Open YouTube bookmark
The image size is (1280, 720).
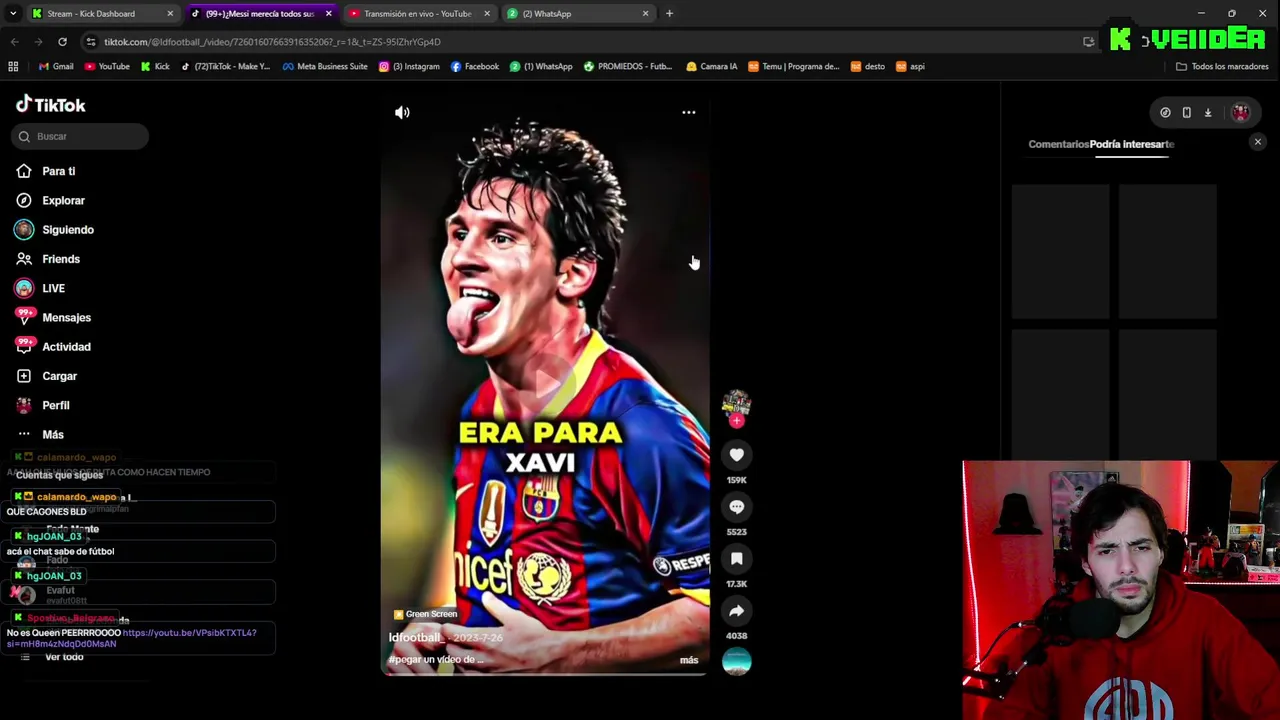pyautogui.click(x=107, y=67)
